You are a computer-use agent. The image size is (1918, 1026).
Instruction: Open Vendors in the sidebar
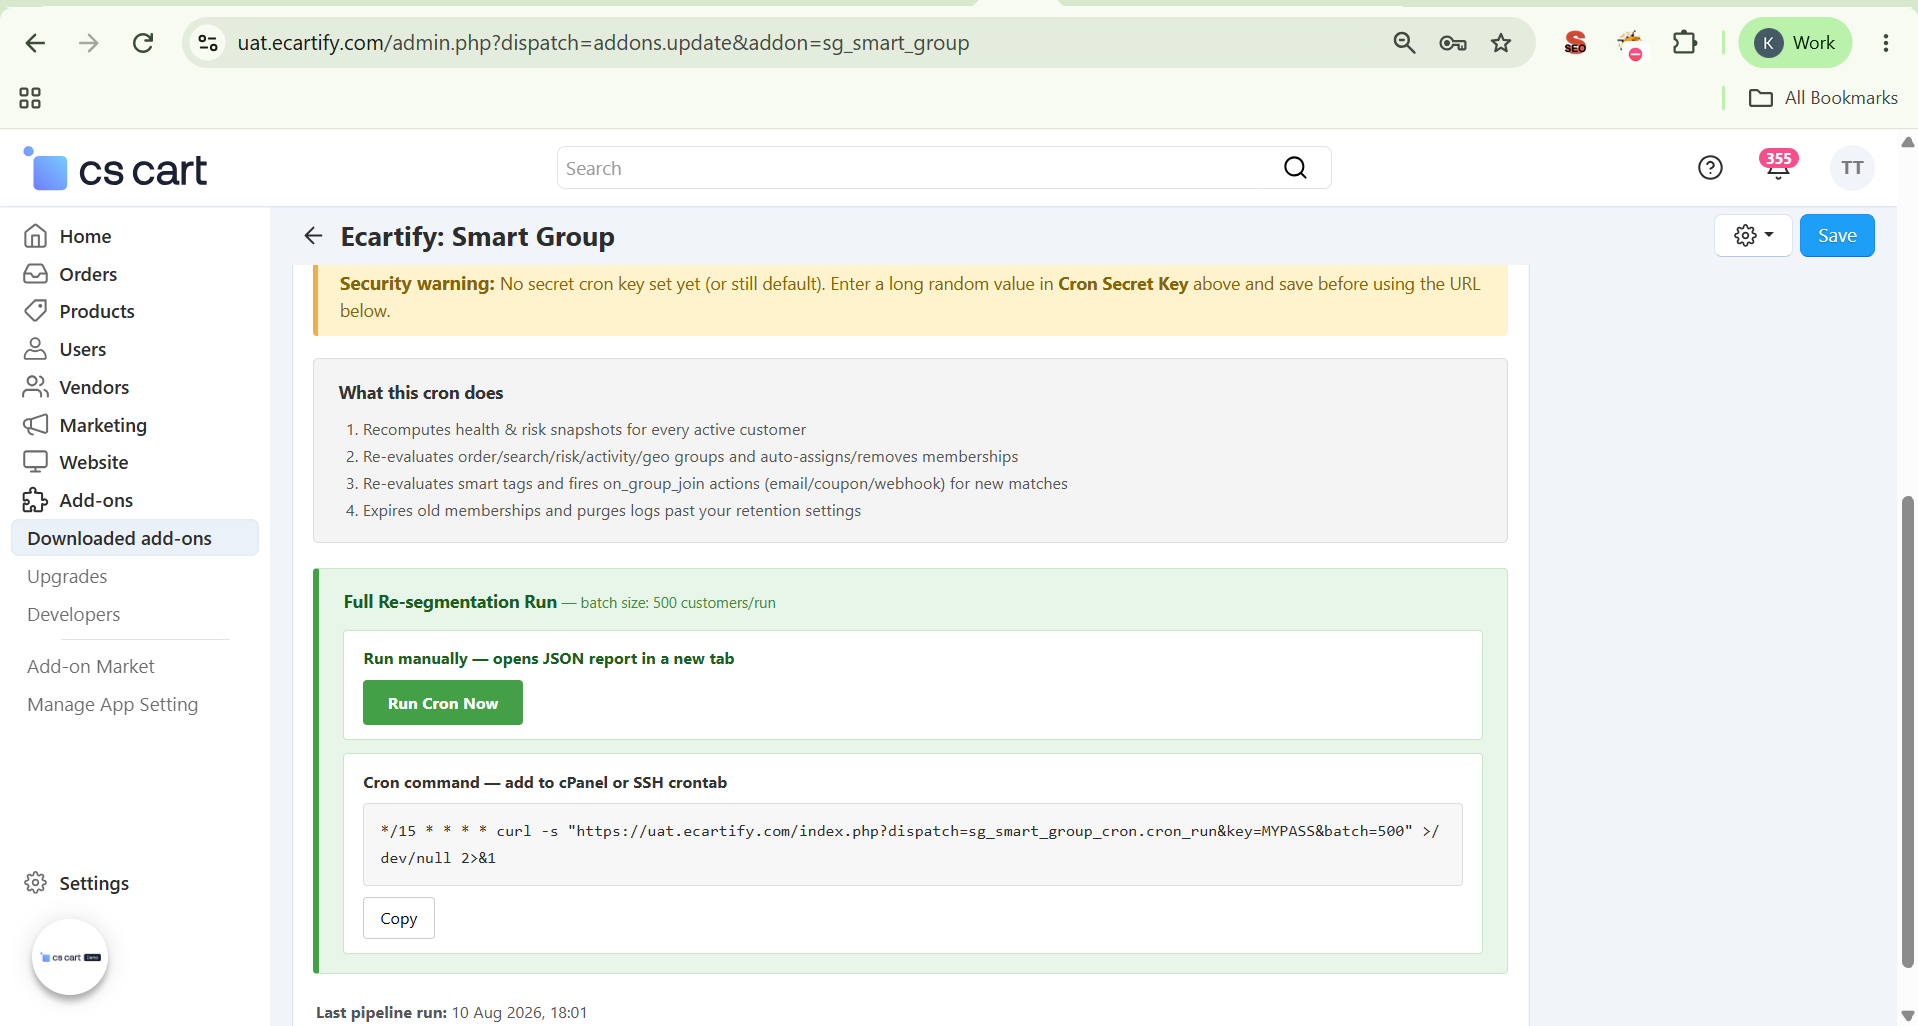coord(94,387)
